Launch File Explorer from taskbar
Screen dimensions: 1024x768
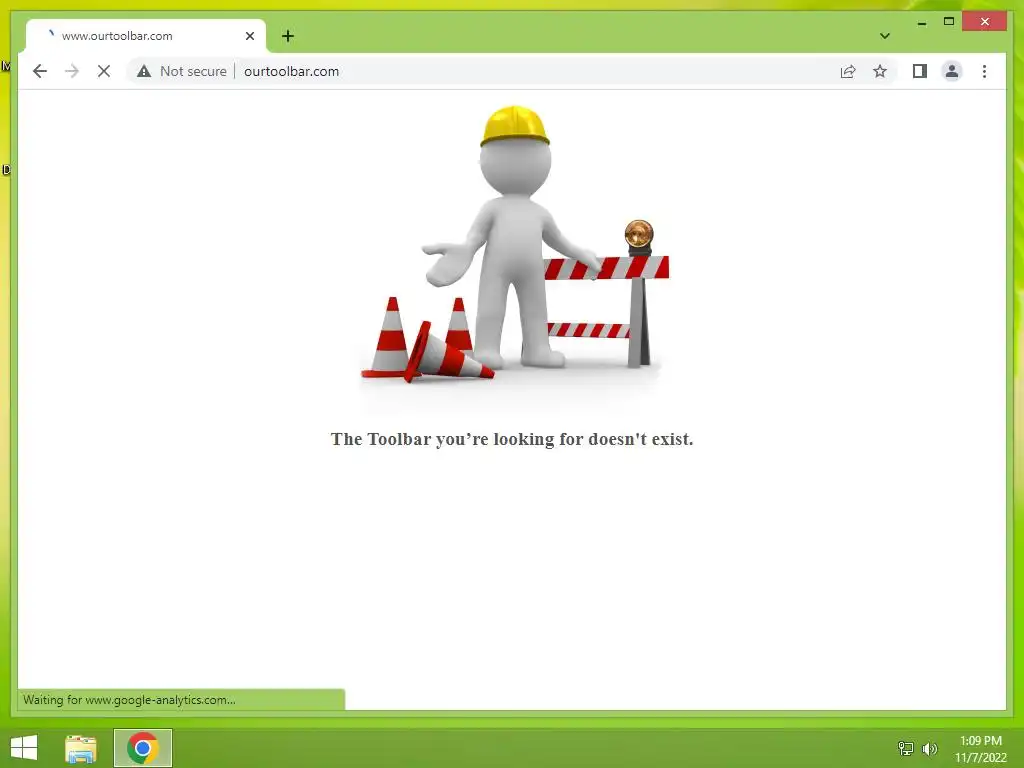point(81,748)
